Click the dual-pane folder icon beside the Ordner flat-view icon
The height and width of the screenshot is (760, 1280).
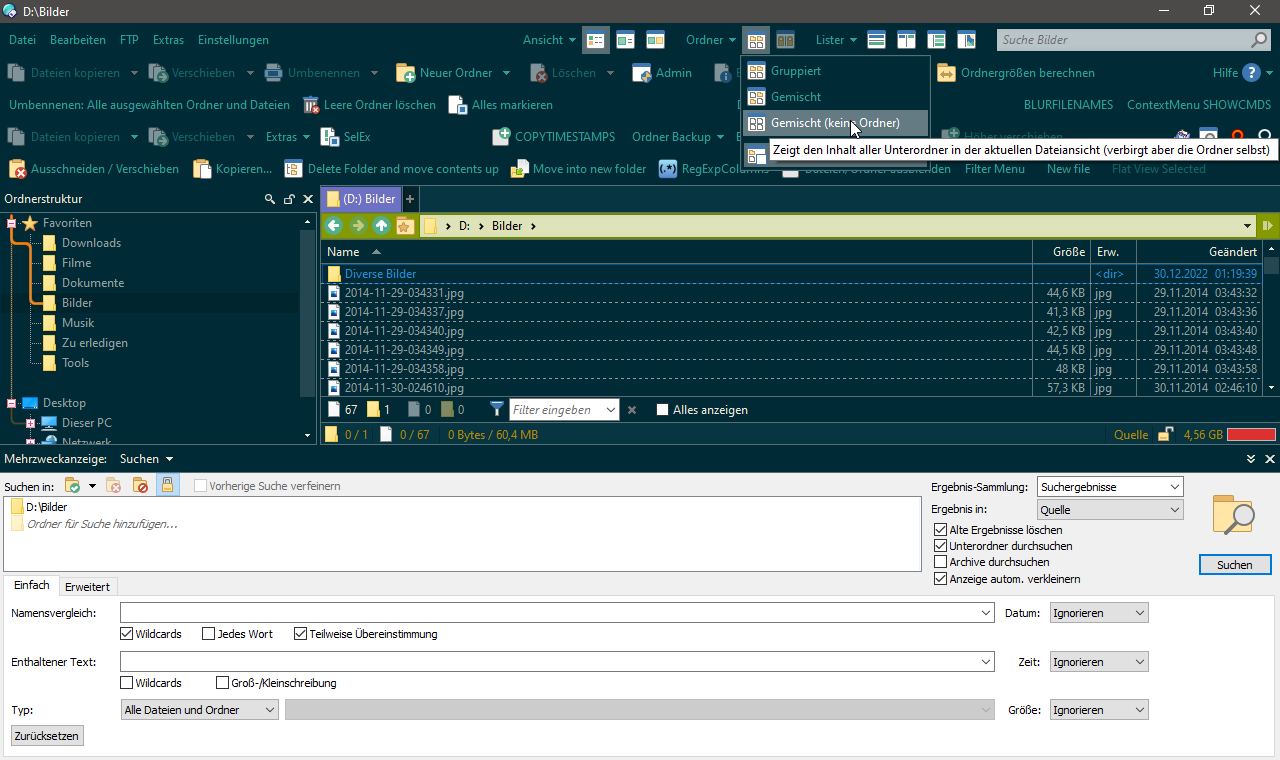[785, 40]
